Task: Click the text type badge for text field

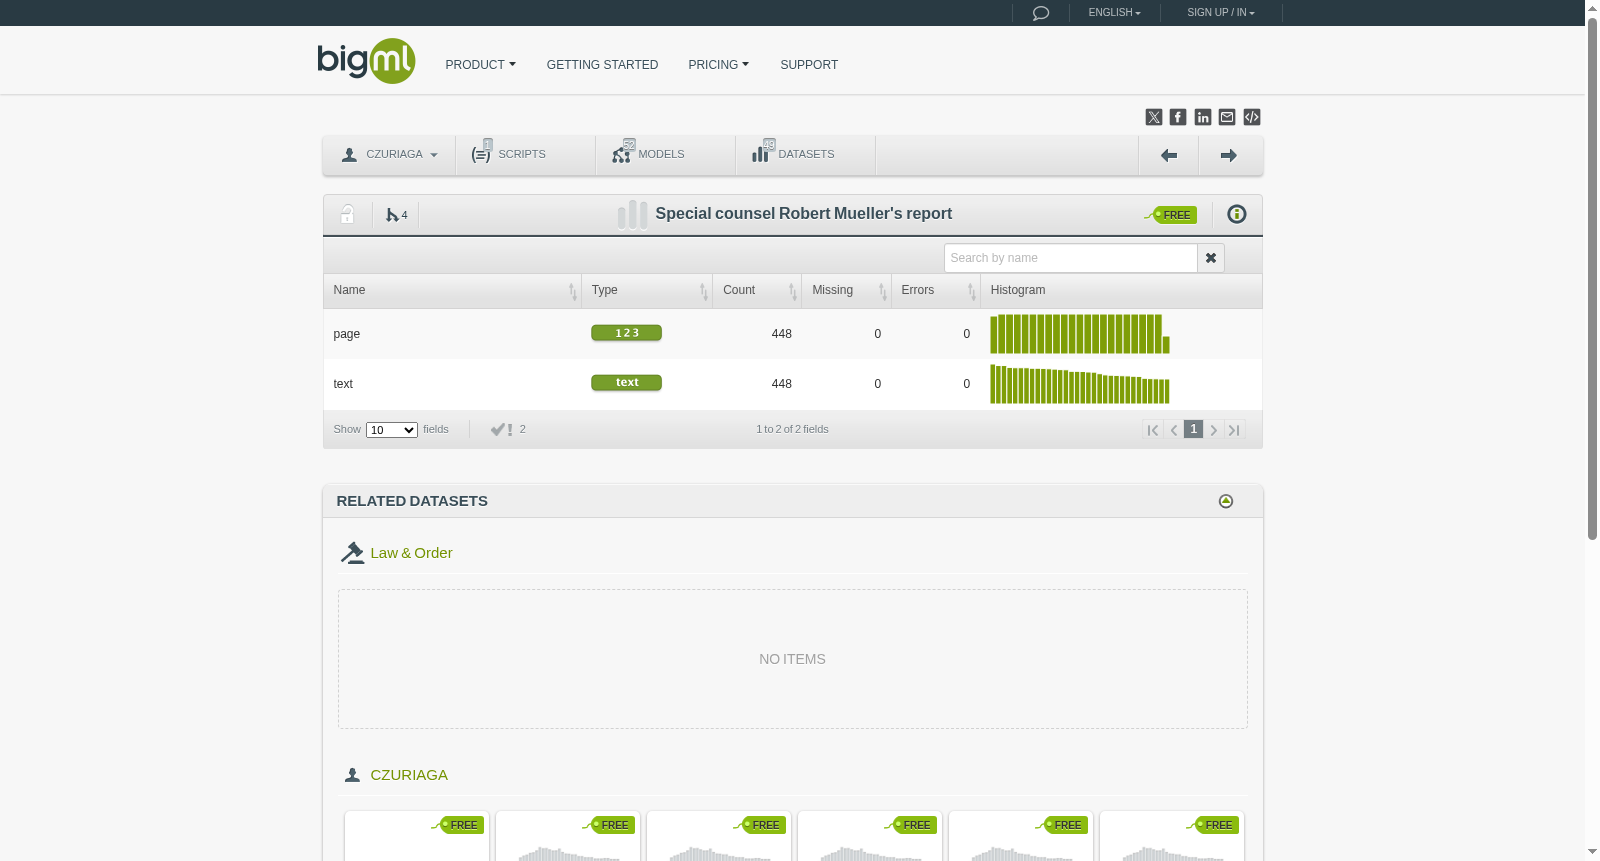Action: 626,383
